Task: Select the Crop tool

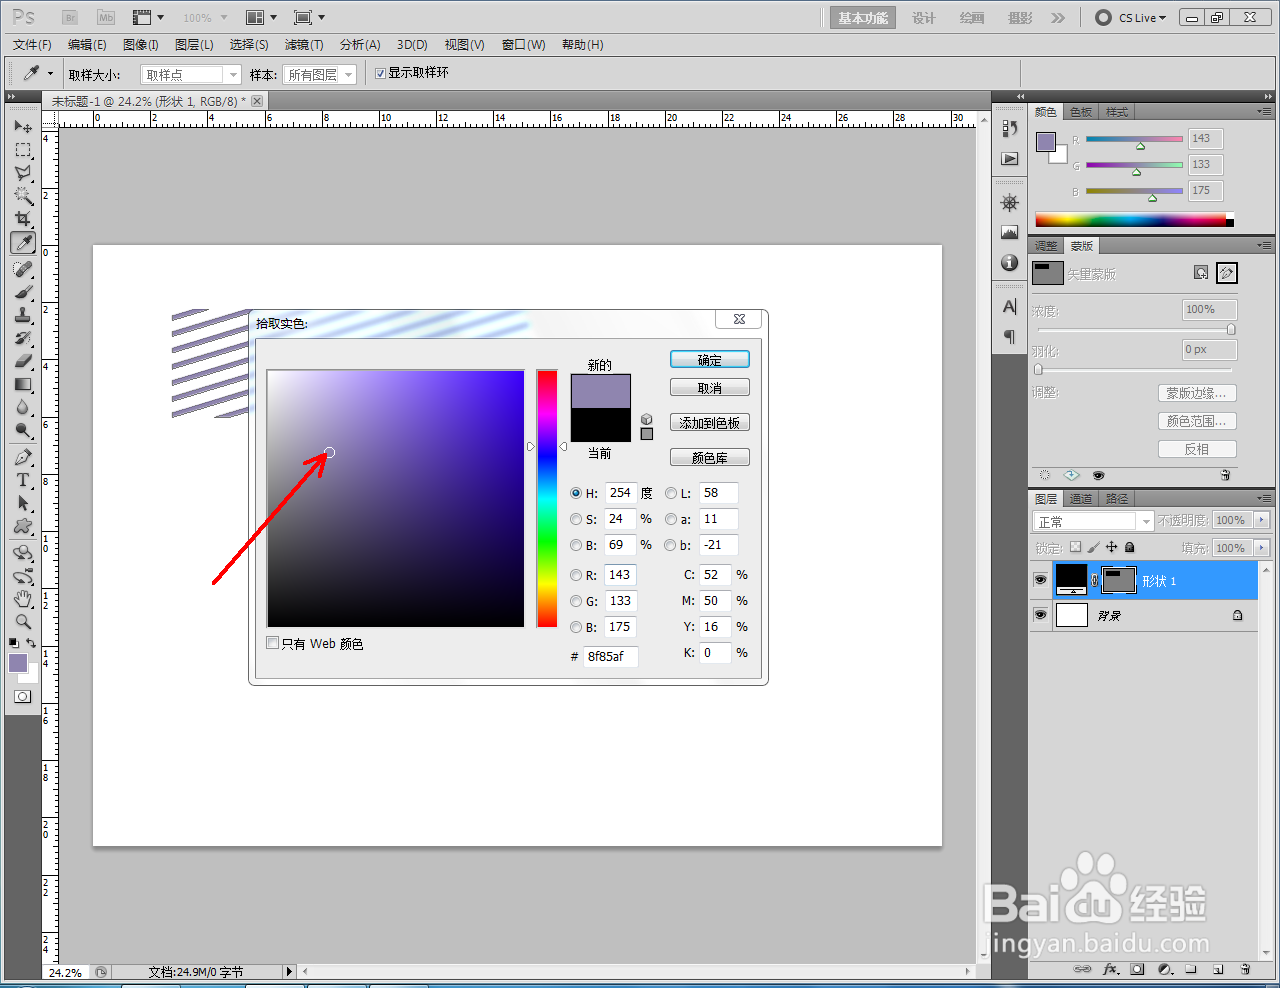Action: 23,219
